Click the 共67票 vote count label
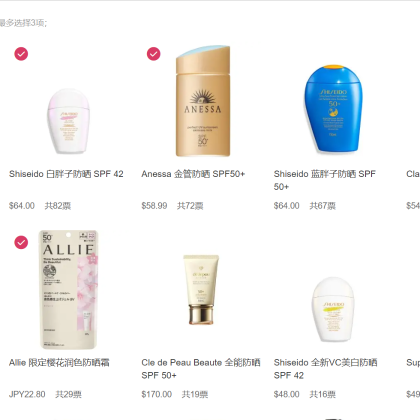Image resolution: width=420 pixels, height=420 pixels. (x=322, y=206)
